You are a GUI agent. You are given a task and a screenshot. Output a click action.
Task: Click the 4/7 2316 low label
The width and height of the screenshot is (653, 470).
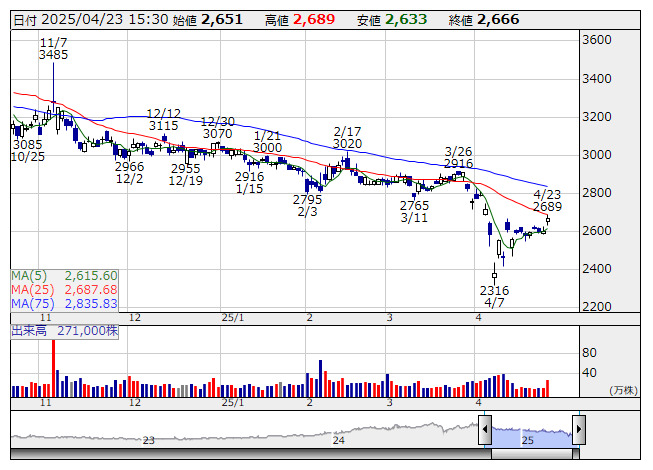tap(494, 296)
